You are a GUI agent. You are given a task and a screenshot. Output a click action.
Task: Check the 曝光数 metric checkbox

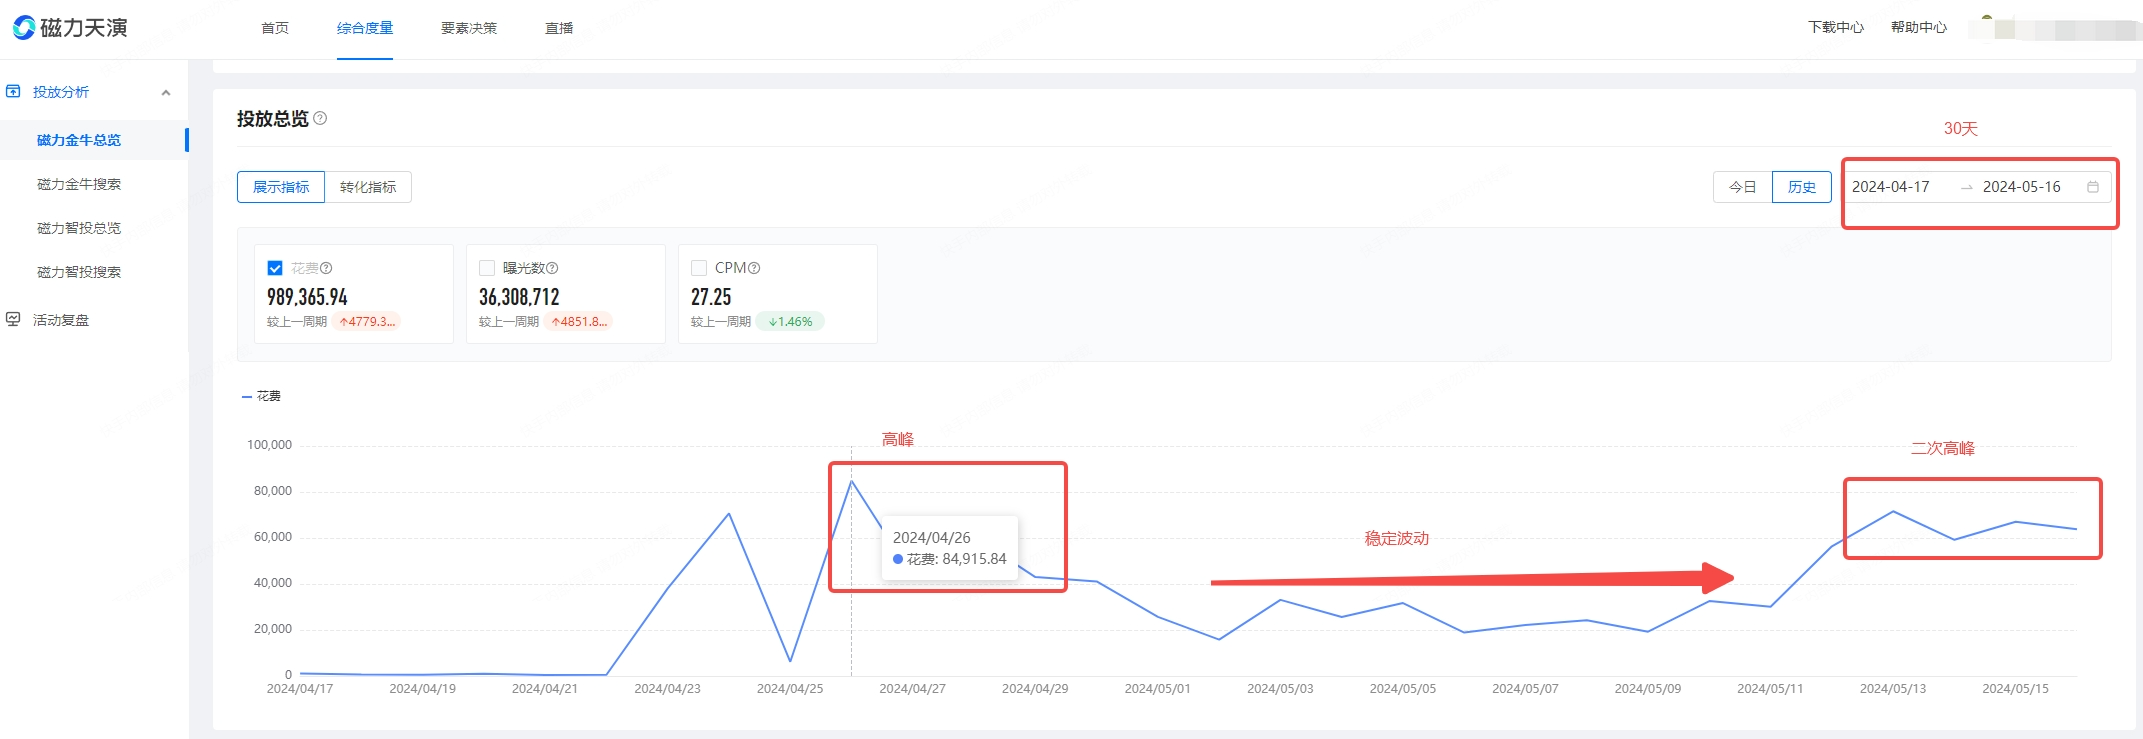coord(487,268)
